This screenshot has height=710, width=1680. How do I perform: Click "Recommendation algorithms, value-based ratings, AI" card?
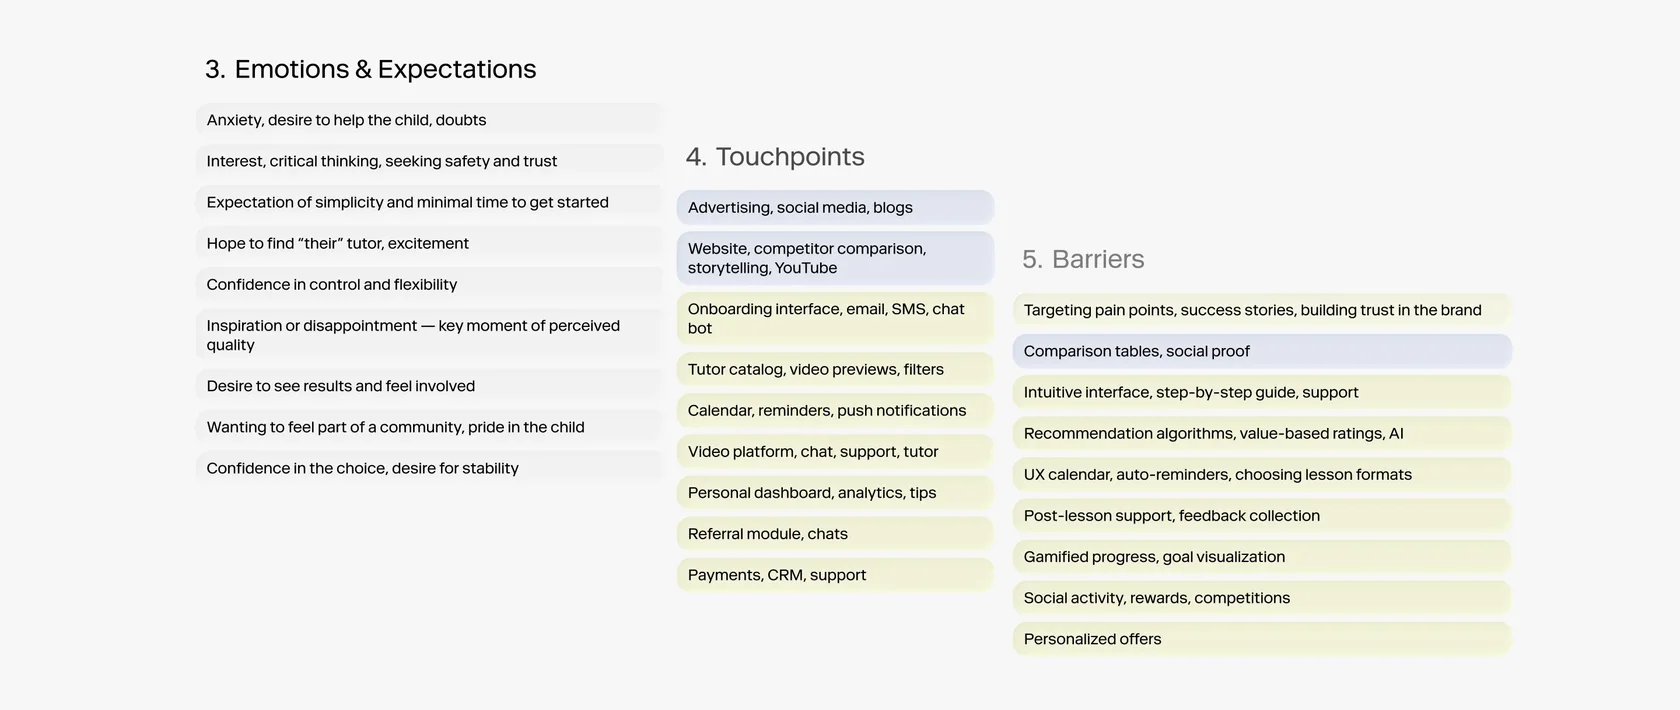[x=1261, y=433]
